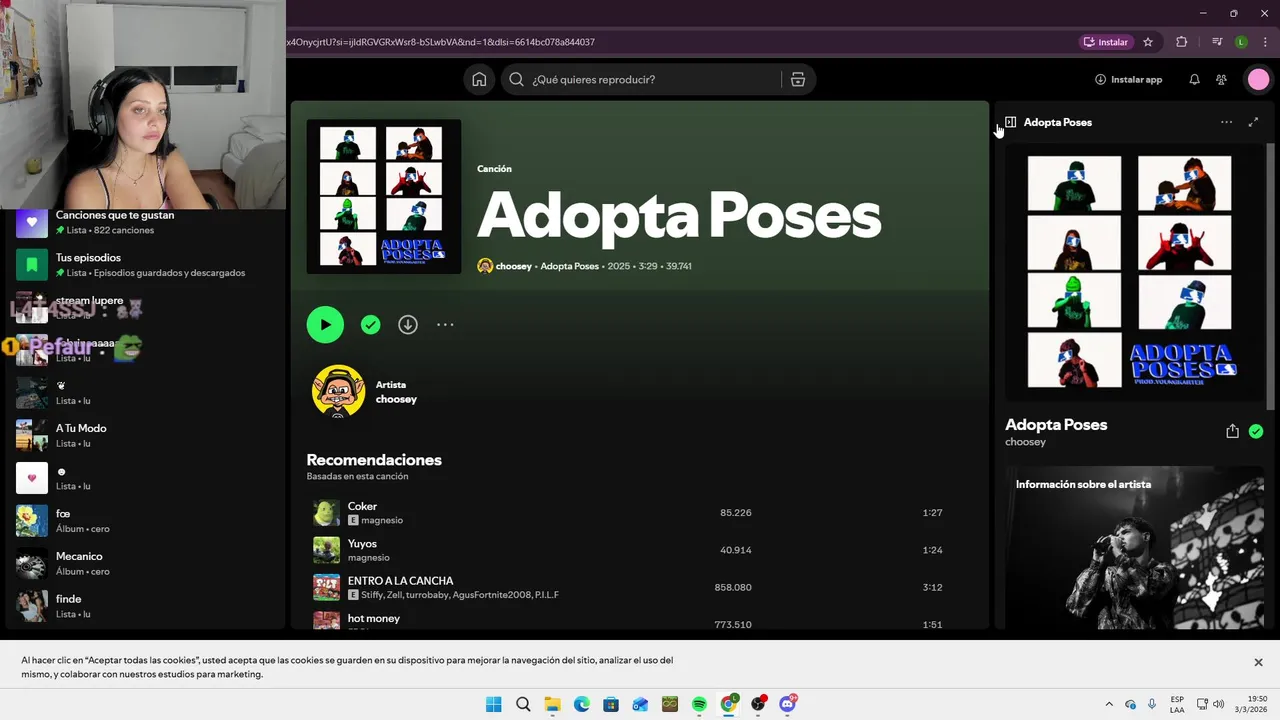1280x720 pixels.
Task: Open Spotify app from taskbar
Action: click(x=699, y=704)
